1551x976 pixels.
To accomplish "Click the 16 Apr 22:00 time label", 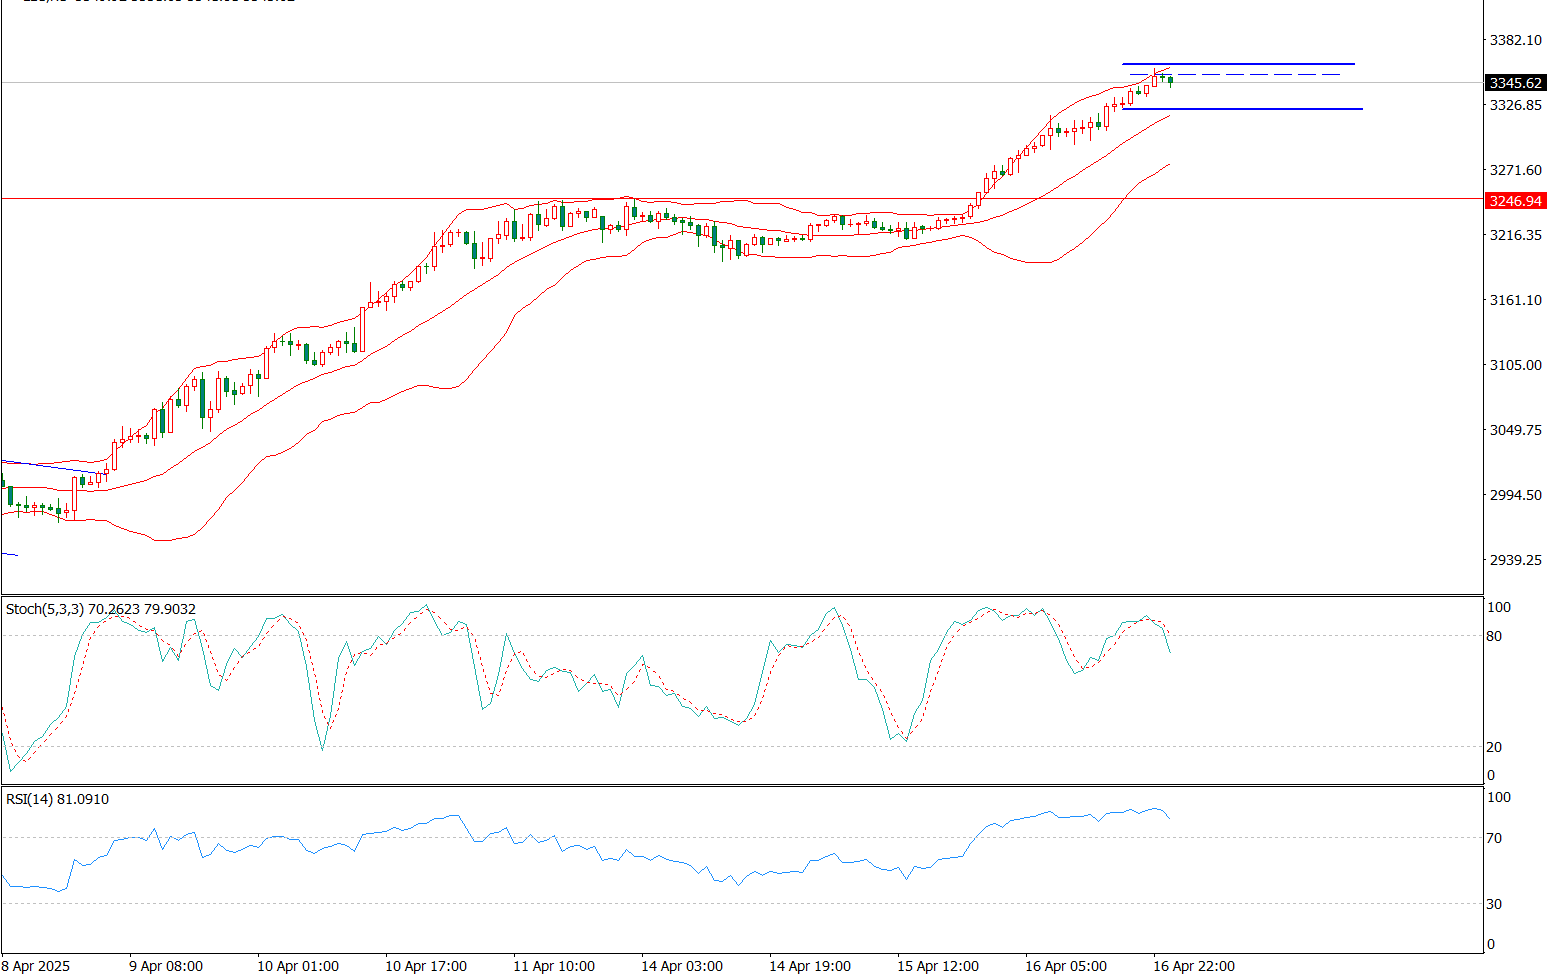I will (x=1194, y=966).
